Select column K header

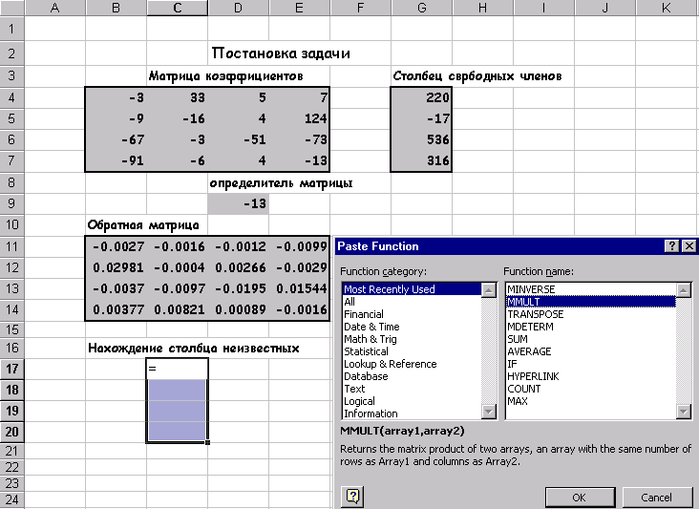tap(666, 8)
